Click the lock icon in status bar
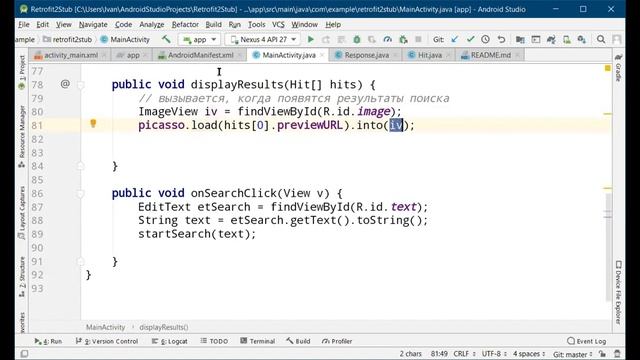The width and height of the screenshot is (640, 360). pyautogui.click(x=603, y=354)
